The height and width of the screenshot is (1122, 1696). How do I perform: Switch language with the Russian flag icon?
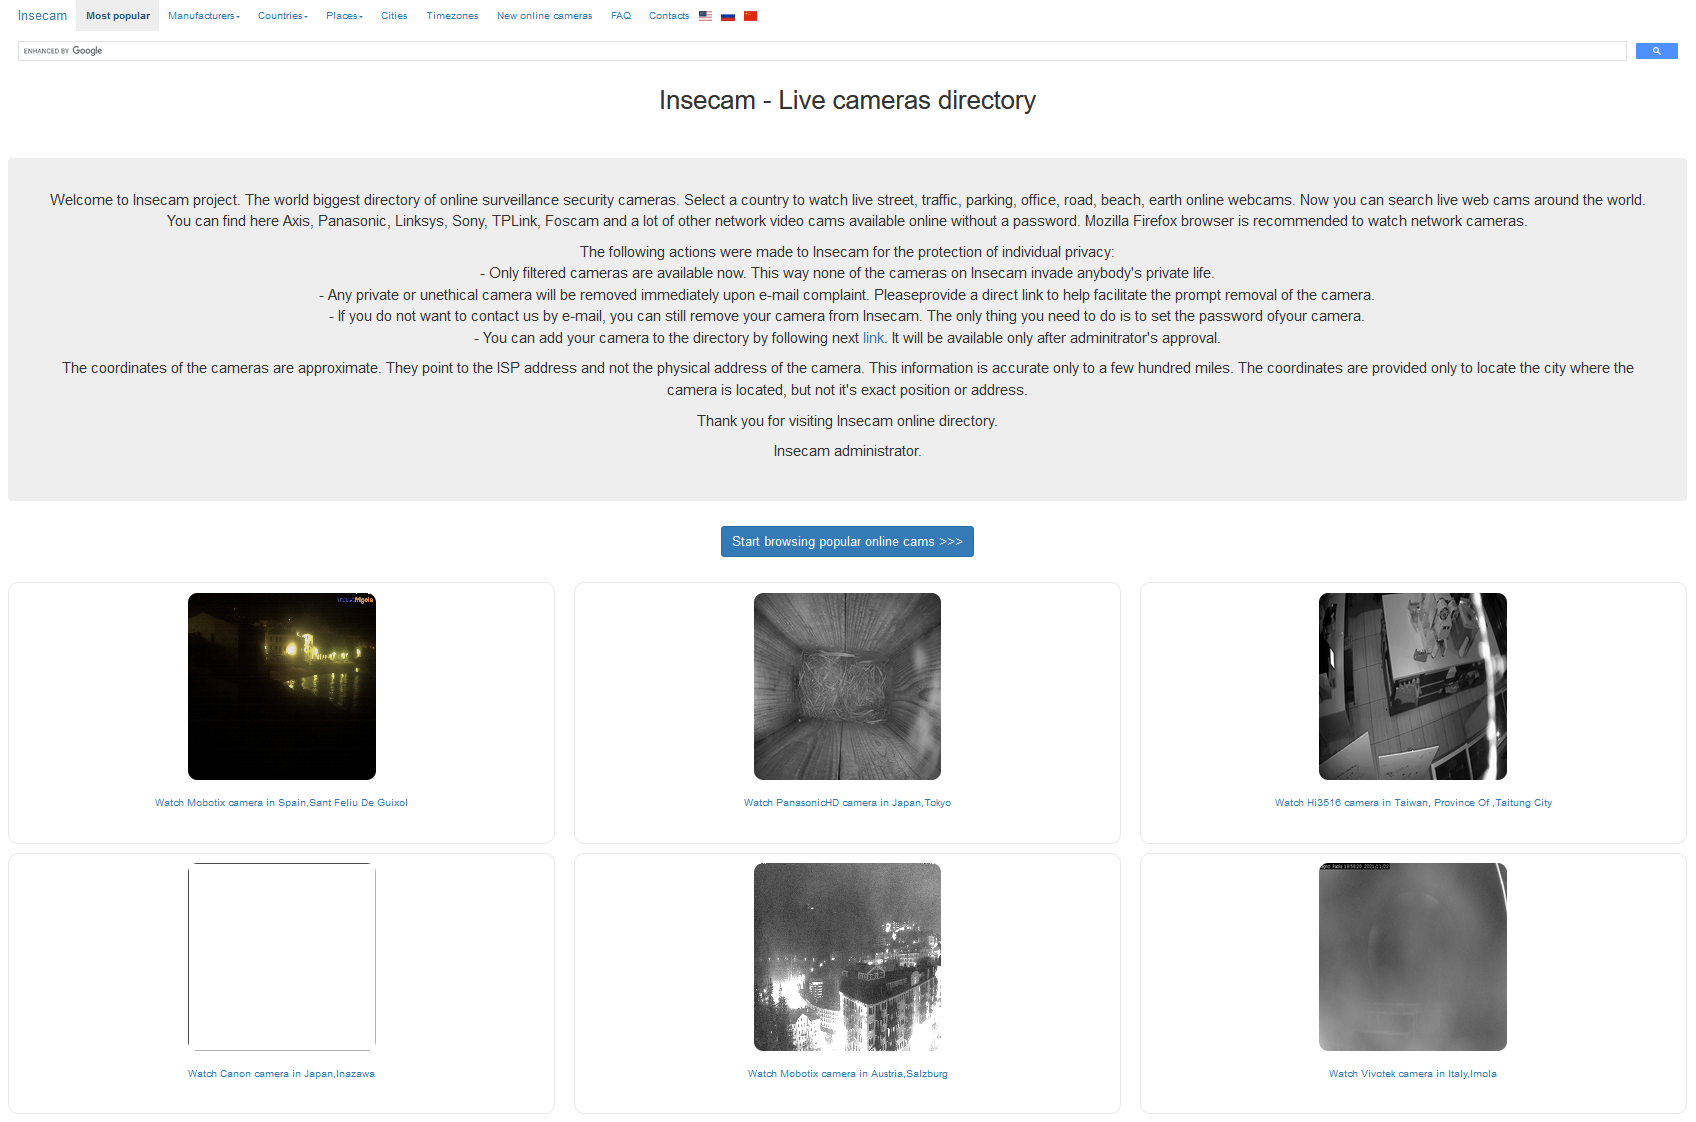728,16
